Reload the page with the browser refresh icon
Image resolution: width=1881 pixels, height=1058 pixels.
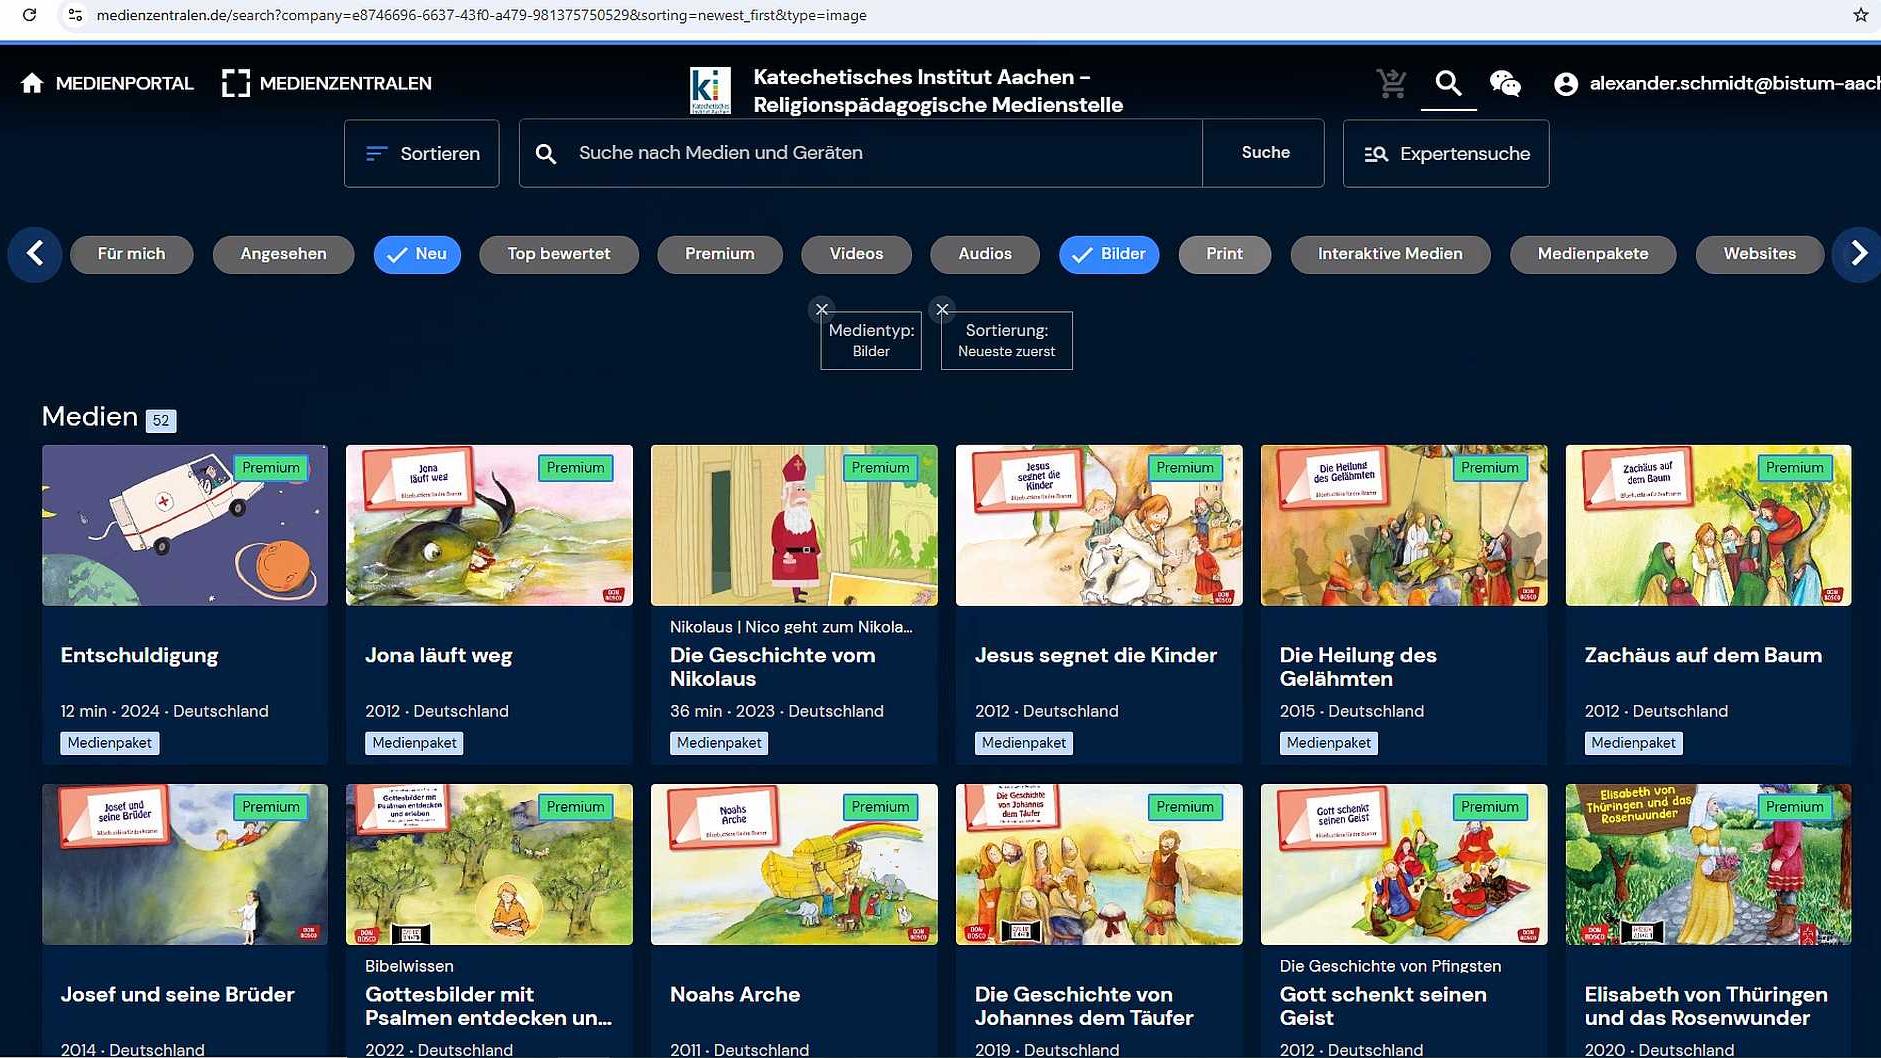coord(30,15)
